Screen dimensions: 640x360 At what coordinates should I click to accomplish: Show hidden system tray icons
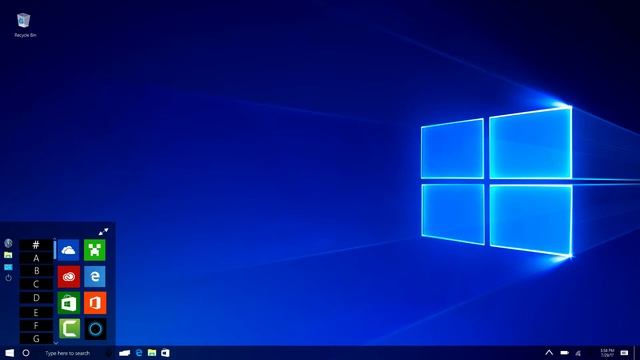click(549, 353)
